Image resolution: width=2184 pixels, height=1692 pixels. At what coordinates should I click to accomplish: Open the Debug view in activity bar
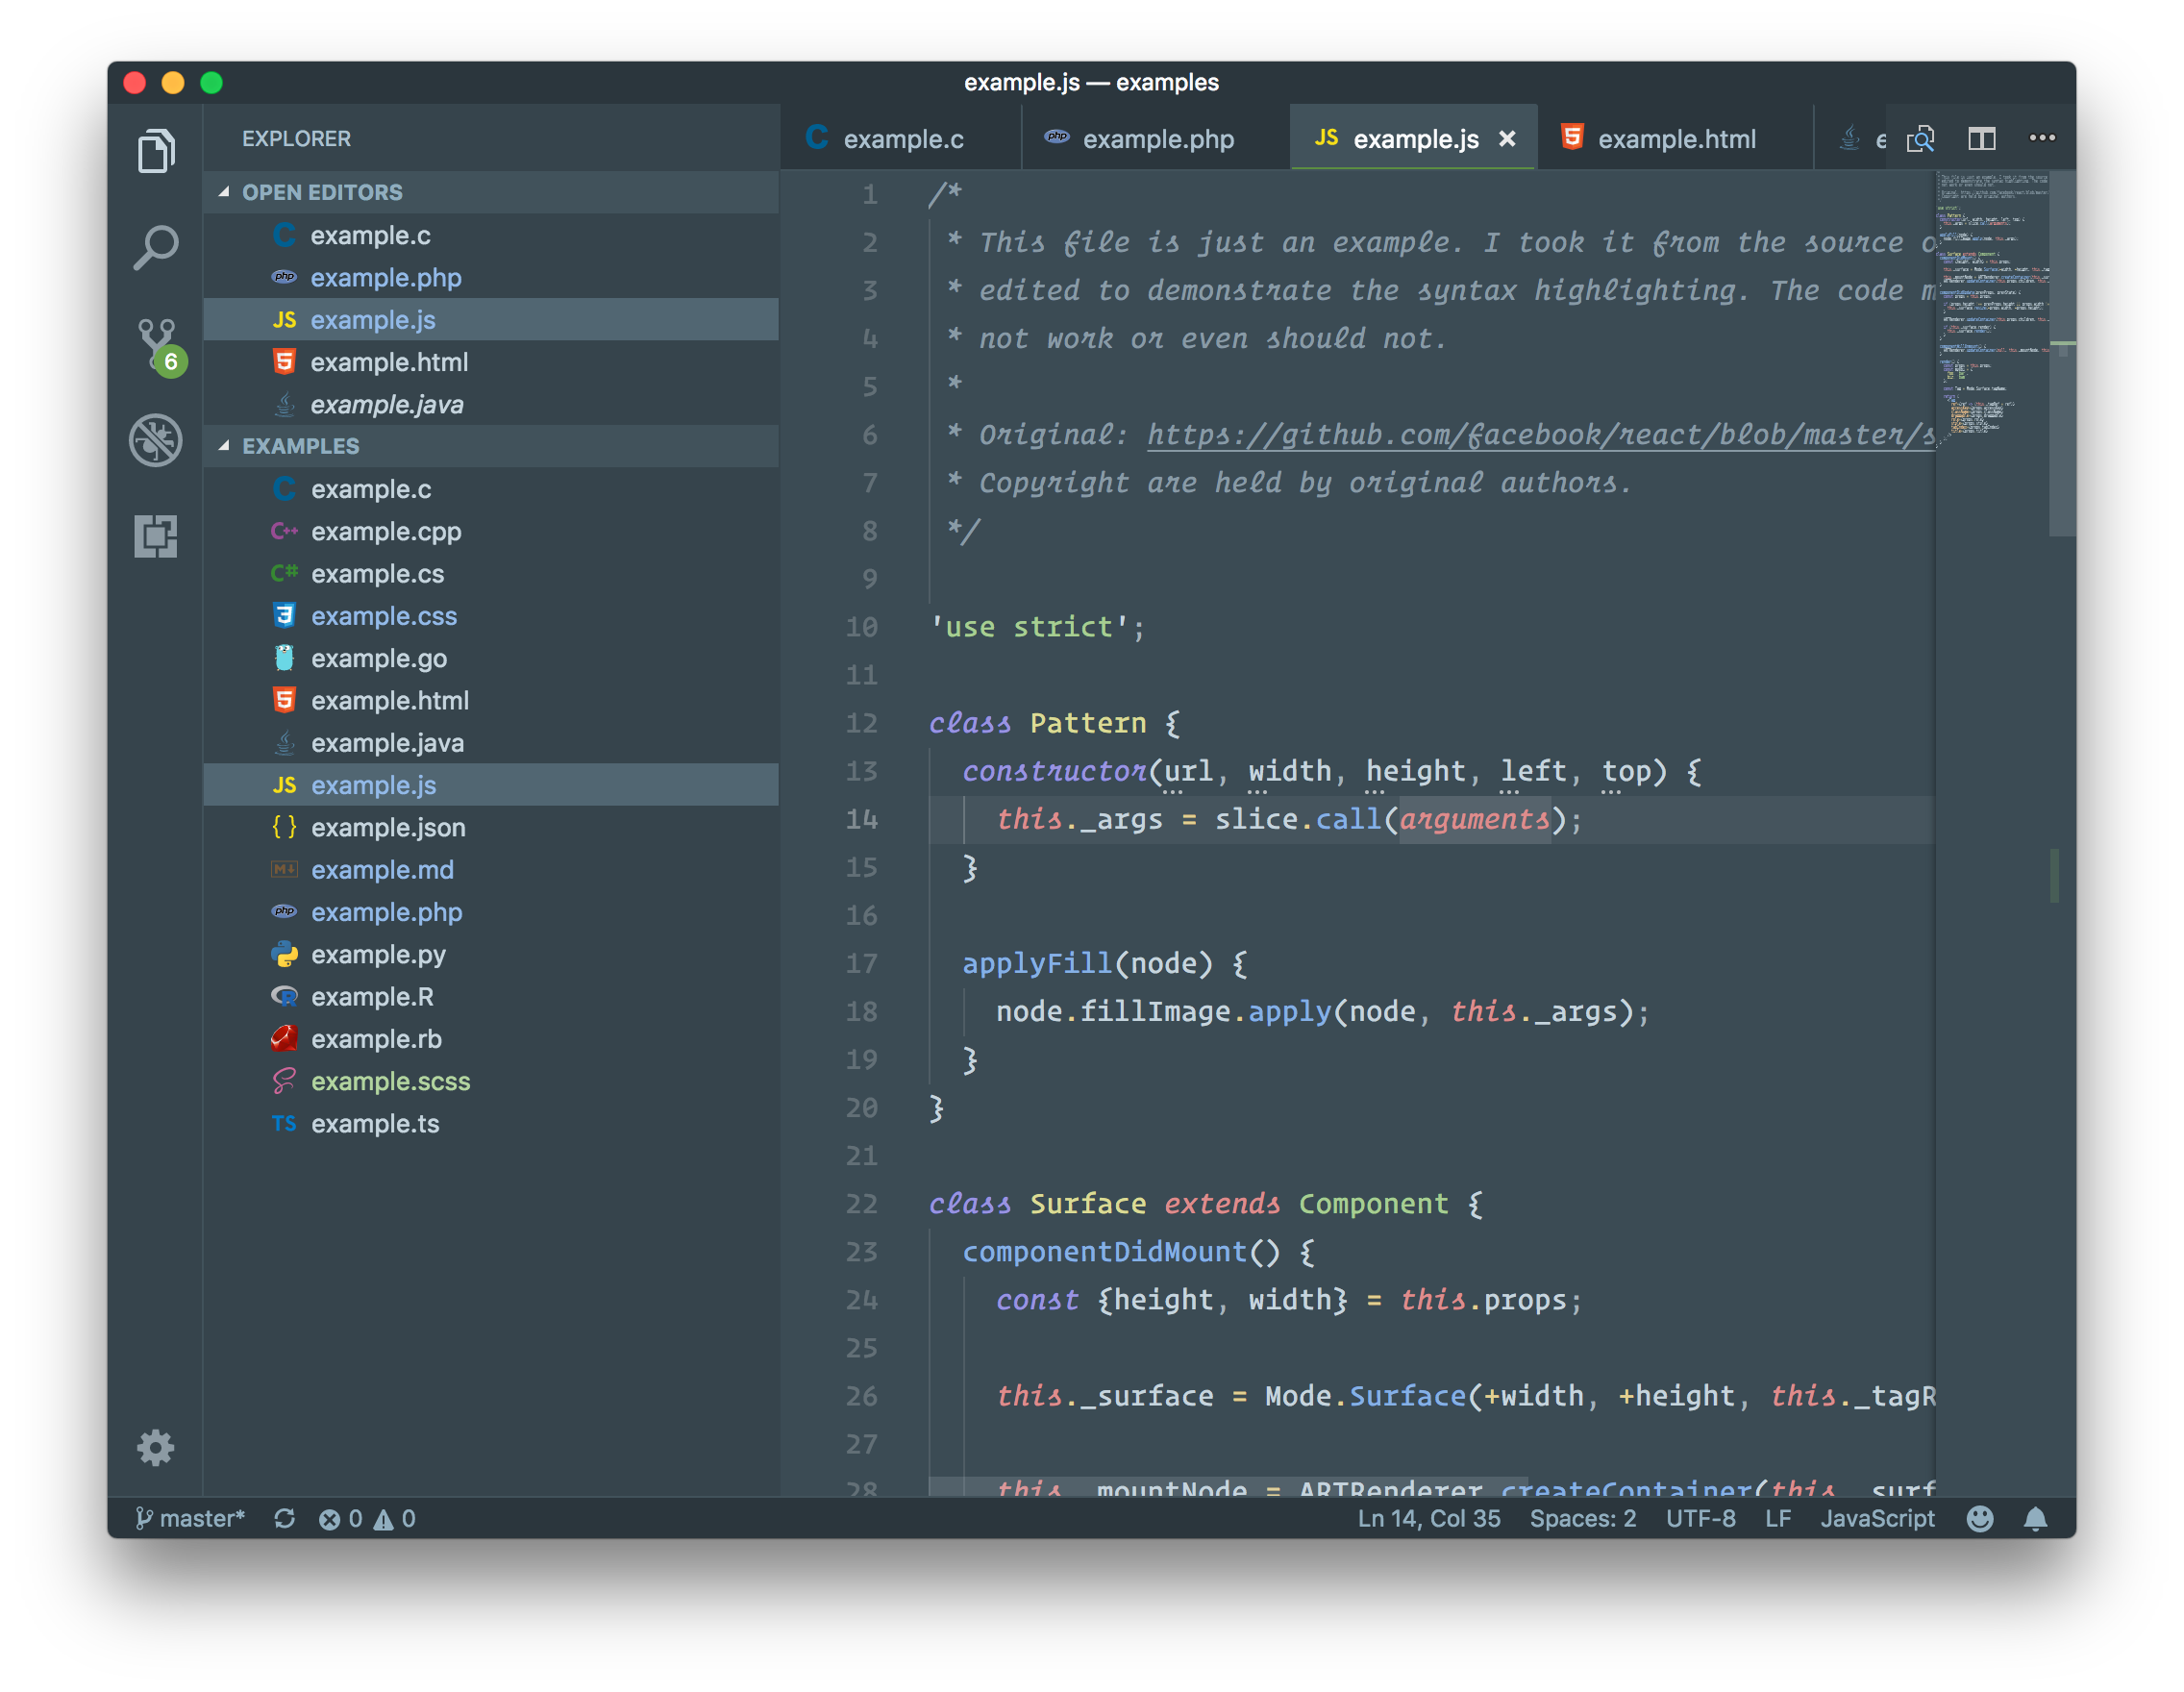pos(155,439)
